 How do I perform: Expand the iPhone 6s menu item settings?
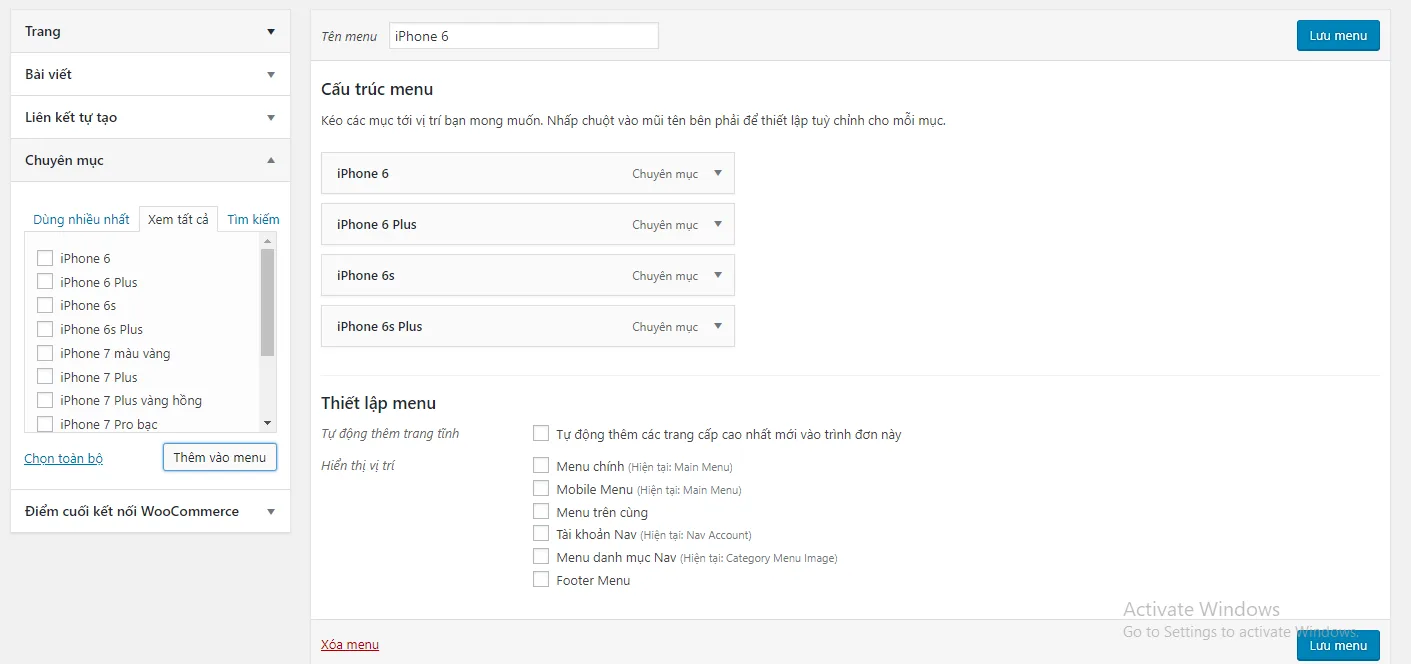[718, 275]
